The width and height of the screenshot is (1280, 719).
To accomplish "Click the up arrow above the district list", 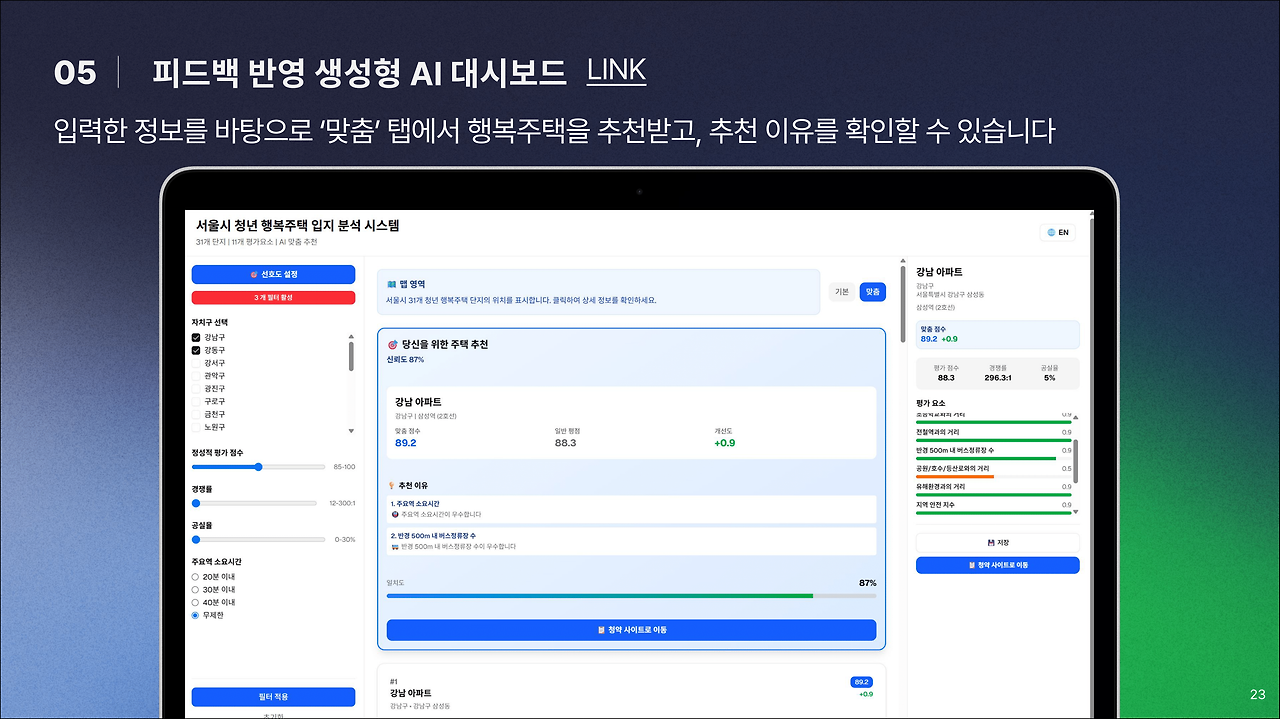I will point(352,337).
